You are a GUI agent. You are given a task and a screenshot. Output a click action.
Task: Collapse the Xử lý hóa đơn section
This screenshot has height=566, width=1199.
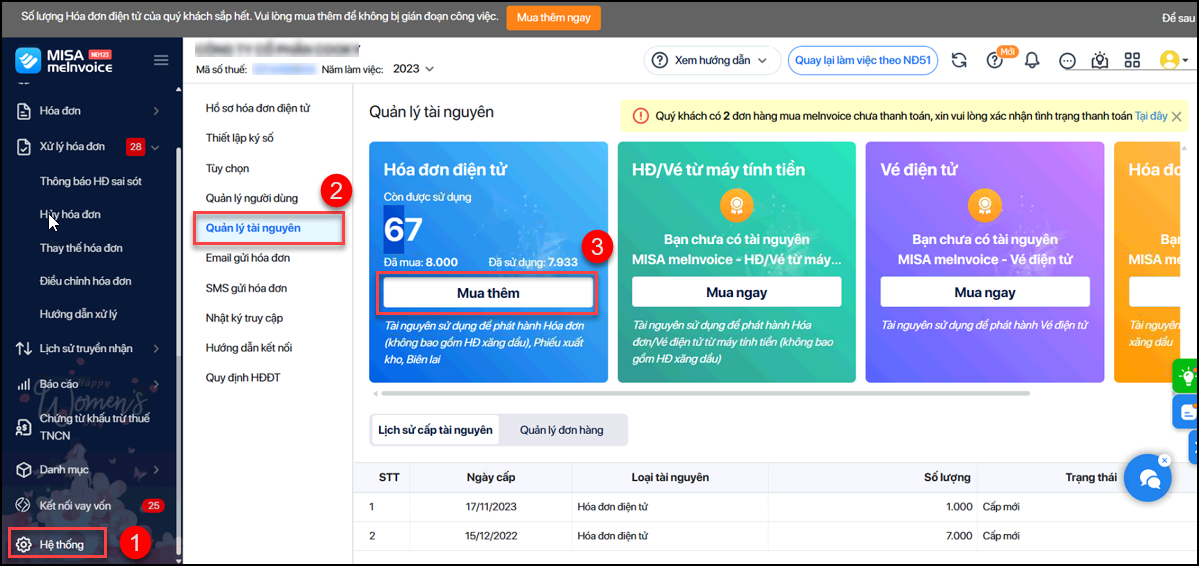coord(155,148)
